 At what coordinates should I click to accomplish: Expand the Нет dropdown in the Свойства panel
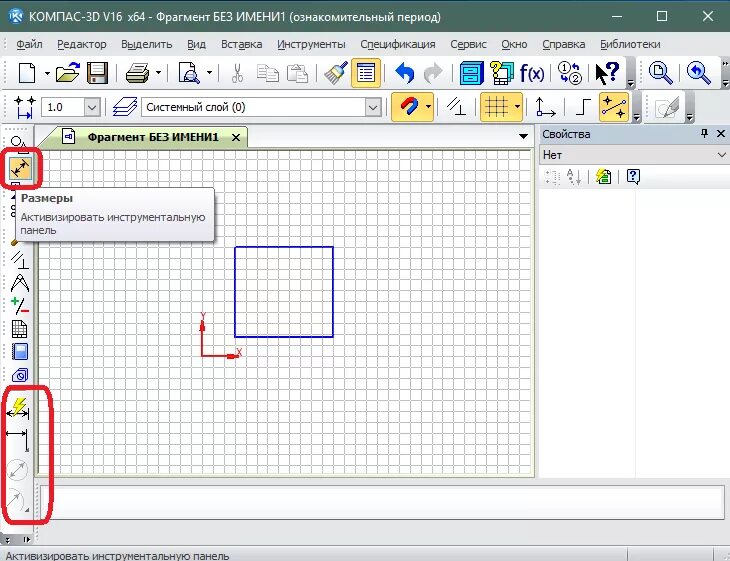click(x=721, y=155)
